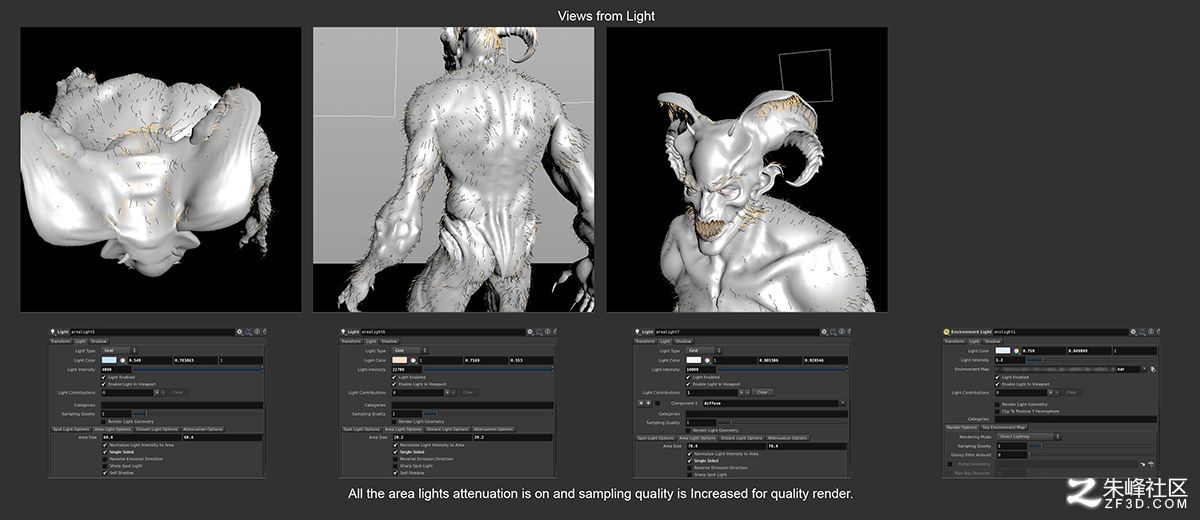Click the Categories field in arealight6
This screenshot has width=1200, height=520.
click(x=472, y=405)
